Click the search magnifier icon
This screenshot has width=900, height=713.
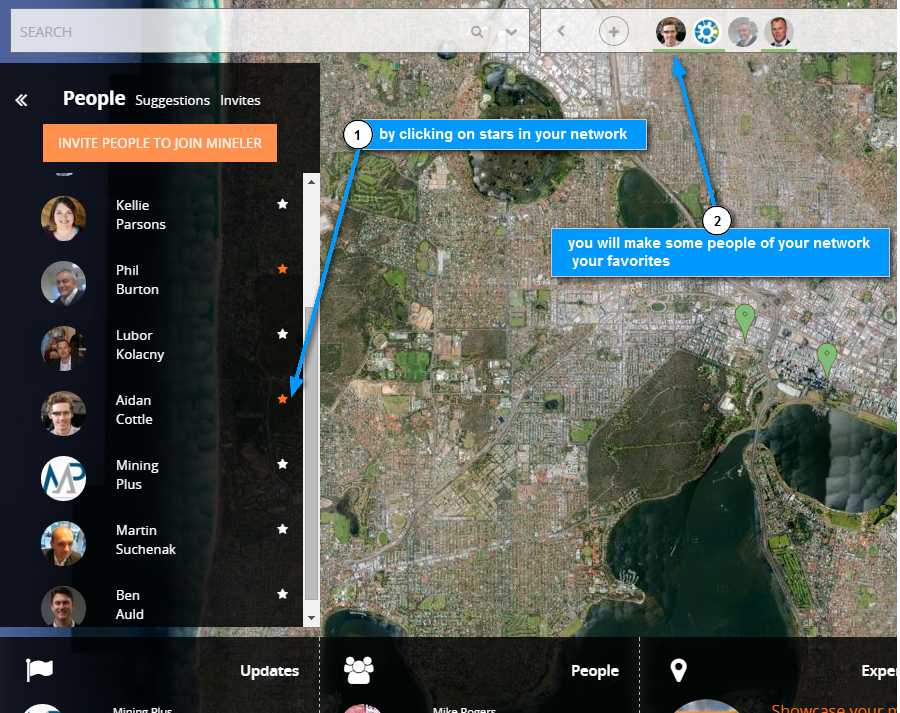tap(477, 32)
